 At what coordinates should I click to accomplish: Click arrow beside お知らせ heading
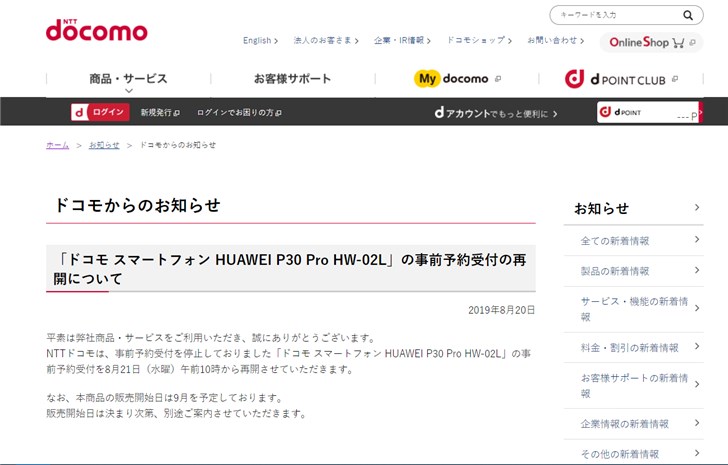point(696,207)
